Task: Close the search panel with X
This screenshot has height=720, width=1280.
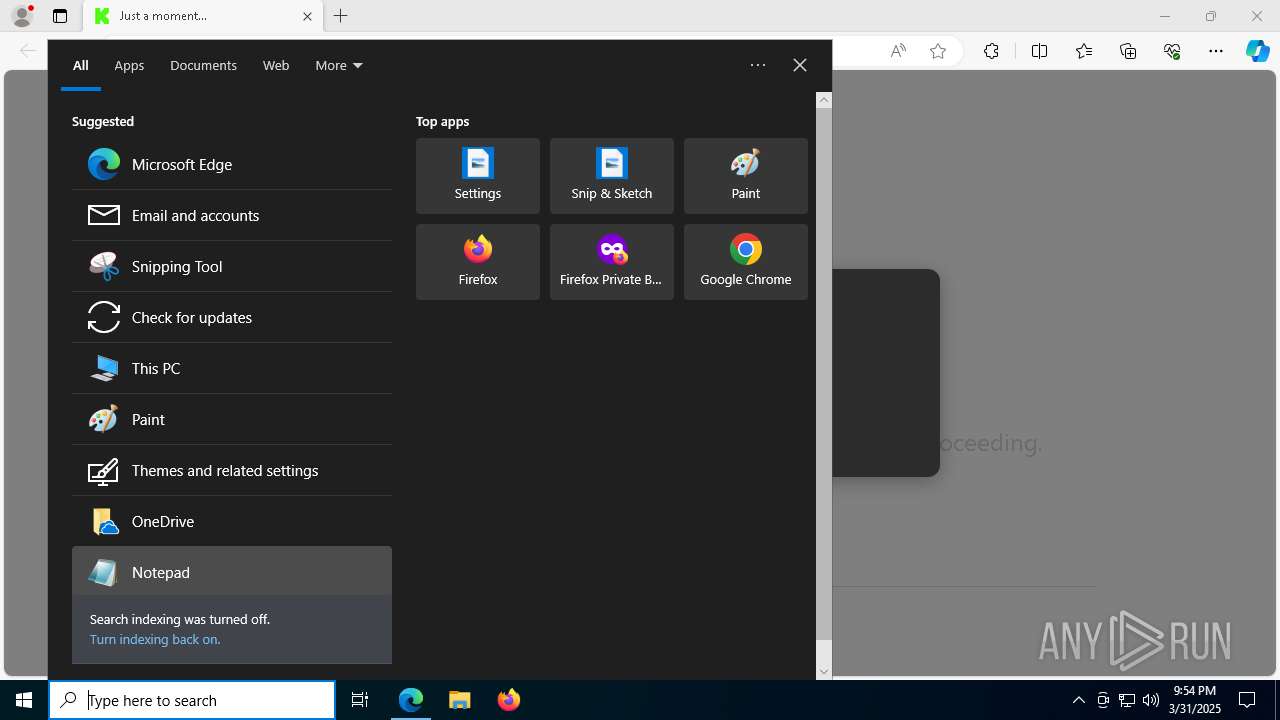Action: (800, 65)
